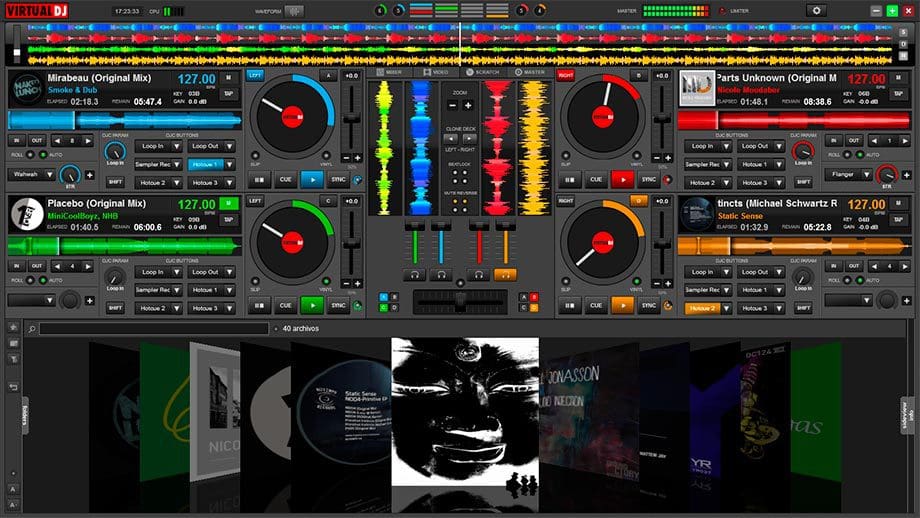Enable headphone cue on blue mixer channel

click(441, 274)
